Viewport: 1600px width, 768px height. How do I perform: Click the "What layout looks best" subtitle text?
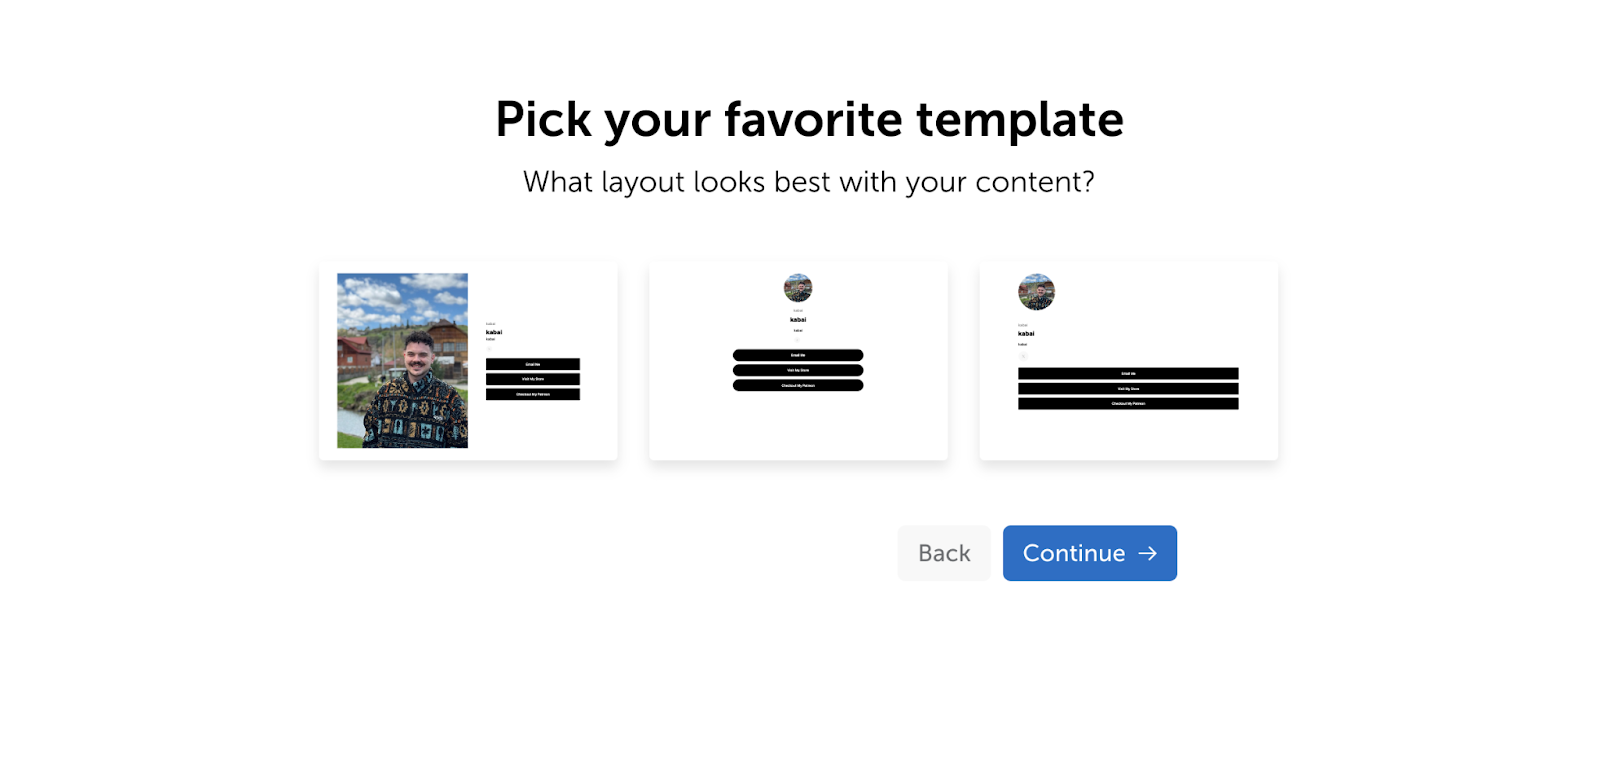(809, 182)
